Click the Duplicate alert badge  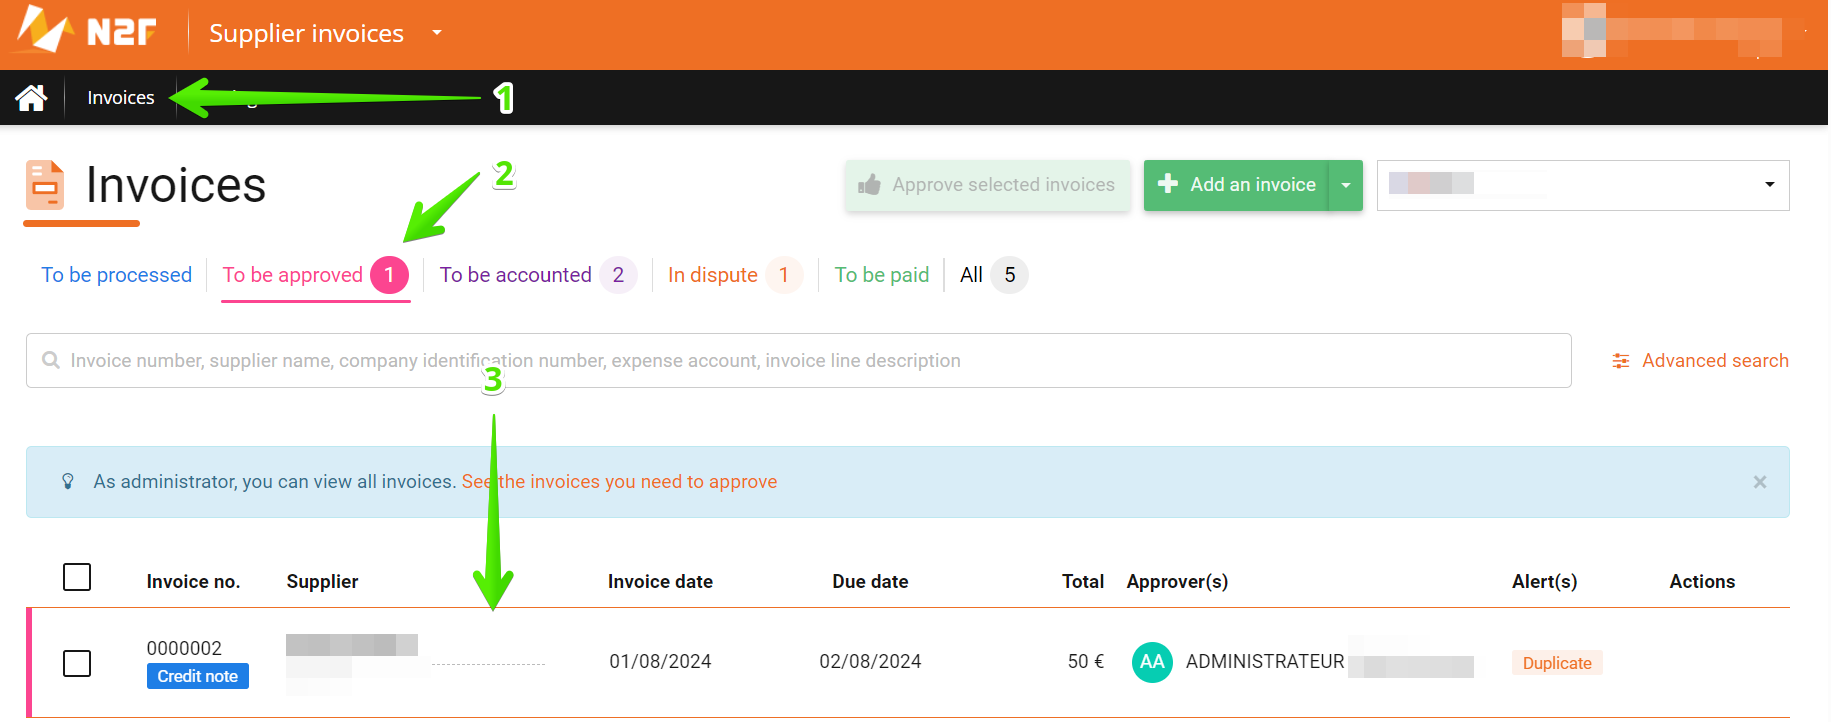coord(1557,663)
